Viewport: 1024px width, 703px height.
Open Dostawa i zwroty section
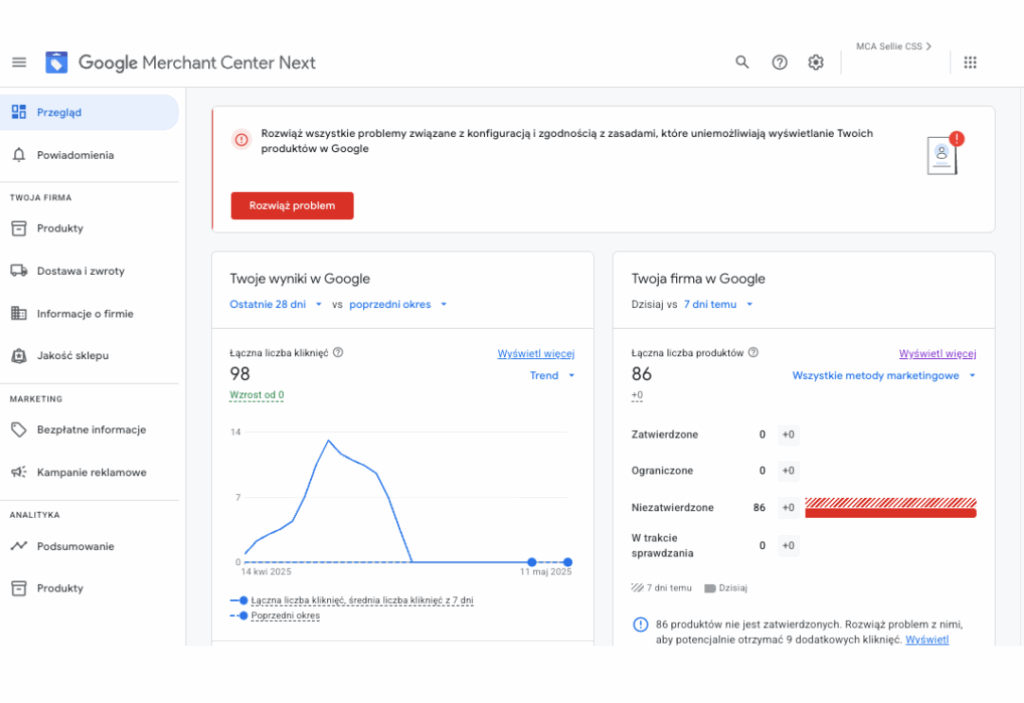coord(80,271)
